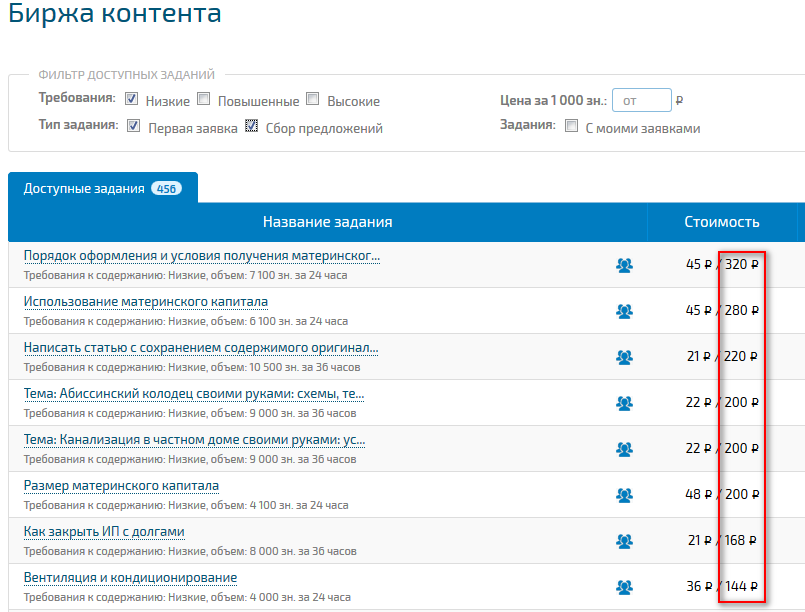Open the Доступные задания tab
Screen dimensions: 805x612
(x=103, y=188)
